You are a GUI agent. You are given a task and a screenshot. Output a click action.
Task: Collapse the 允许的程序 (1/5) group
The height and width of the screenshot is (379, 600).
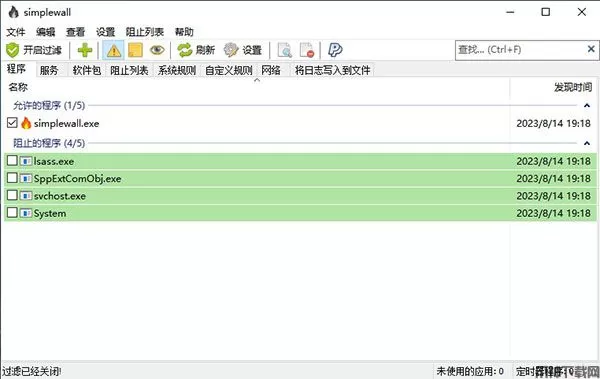(x=587, y=105)
